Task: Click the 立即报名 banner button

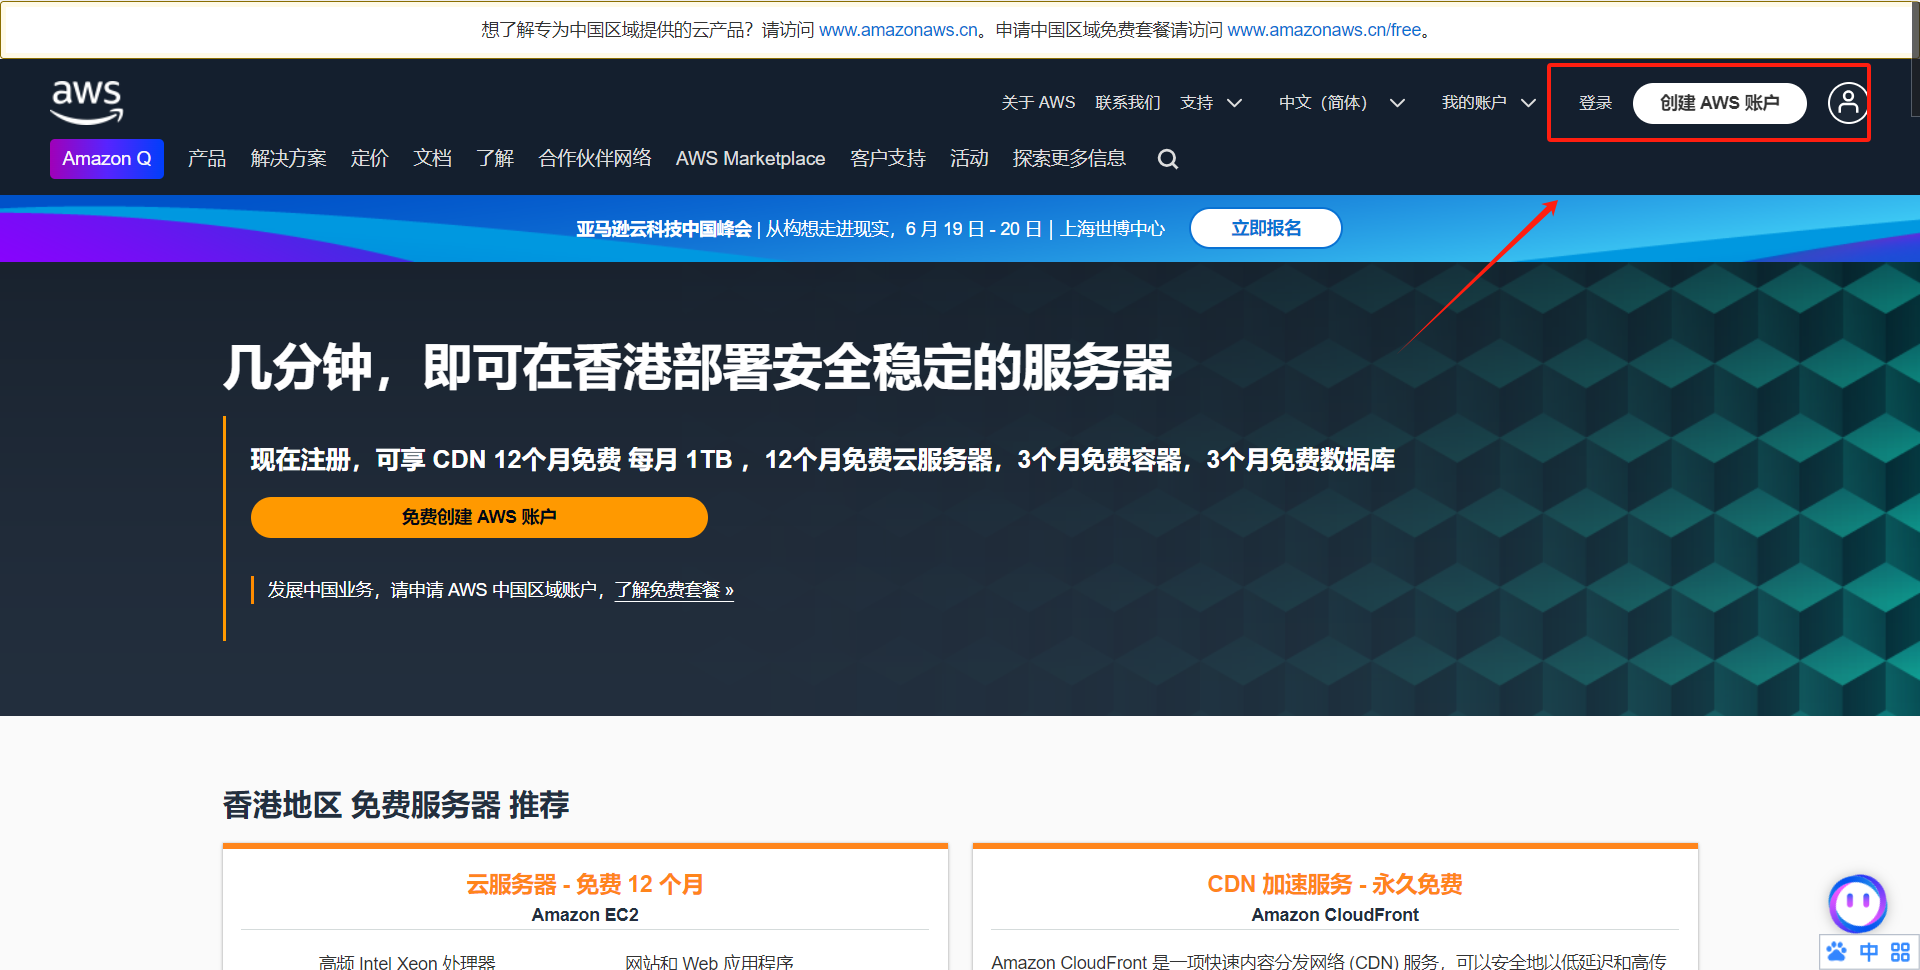Action: coord(1266,228)
